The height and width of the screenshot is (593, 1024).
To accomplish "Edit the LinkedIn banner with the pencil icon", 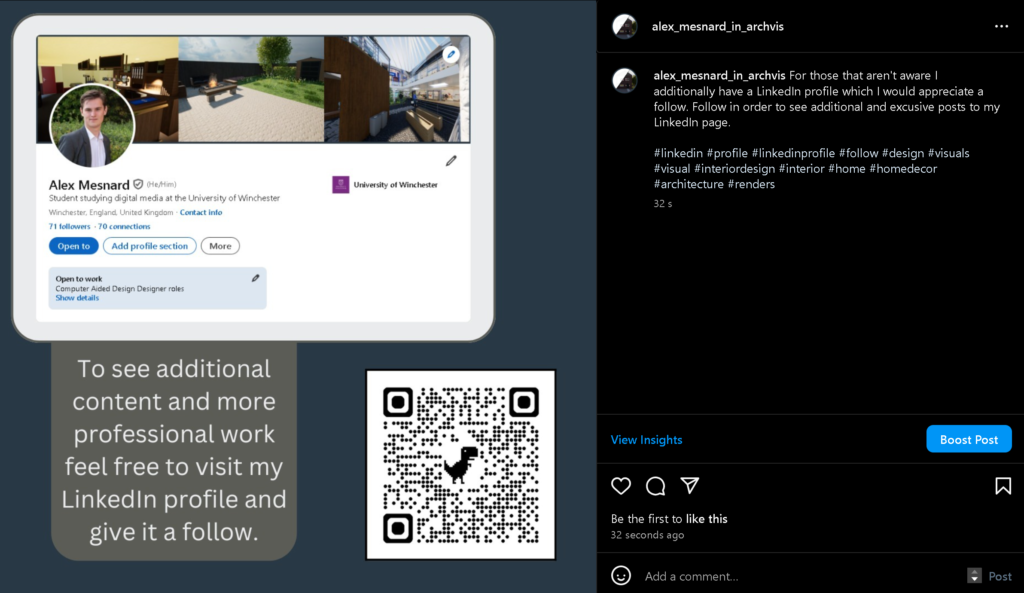I will [x=451, y=55].
